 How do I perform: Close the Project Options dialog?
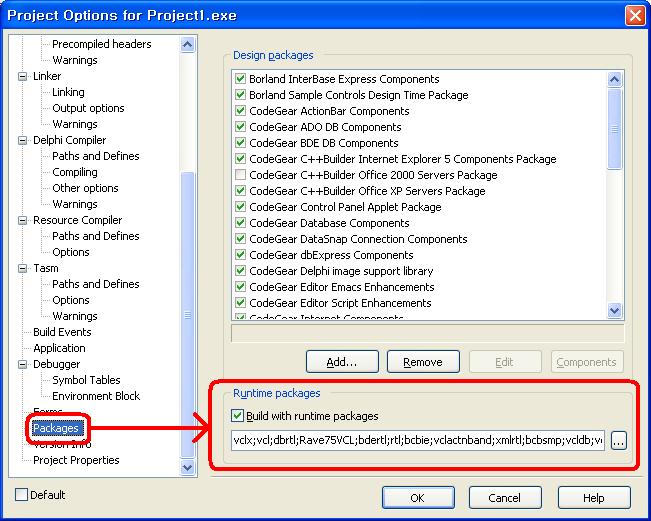click(634, 15)
